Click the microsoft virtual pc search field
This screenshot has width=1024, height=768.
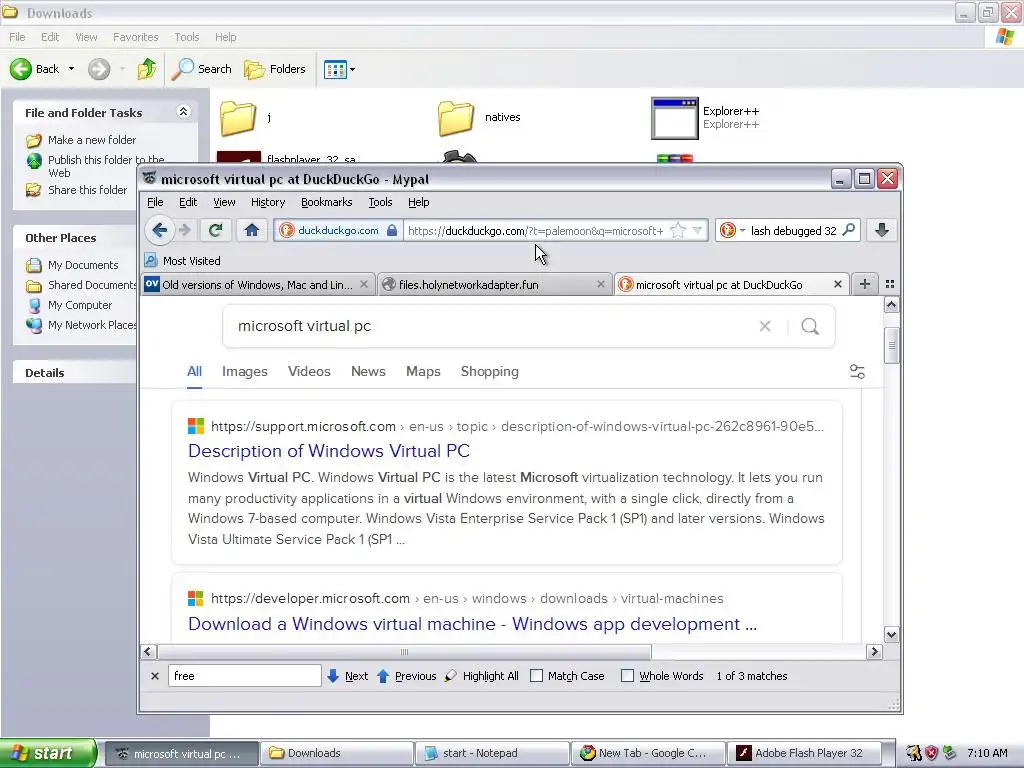point(490,326)
